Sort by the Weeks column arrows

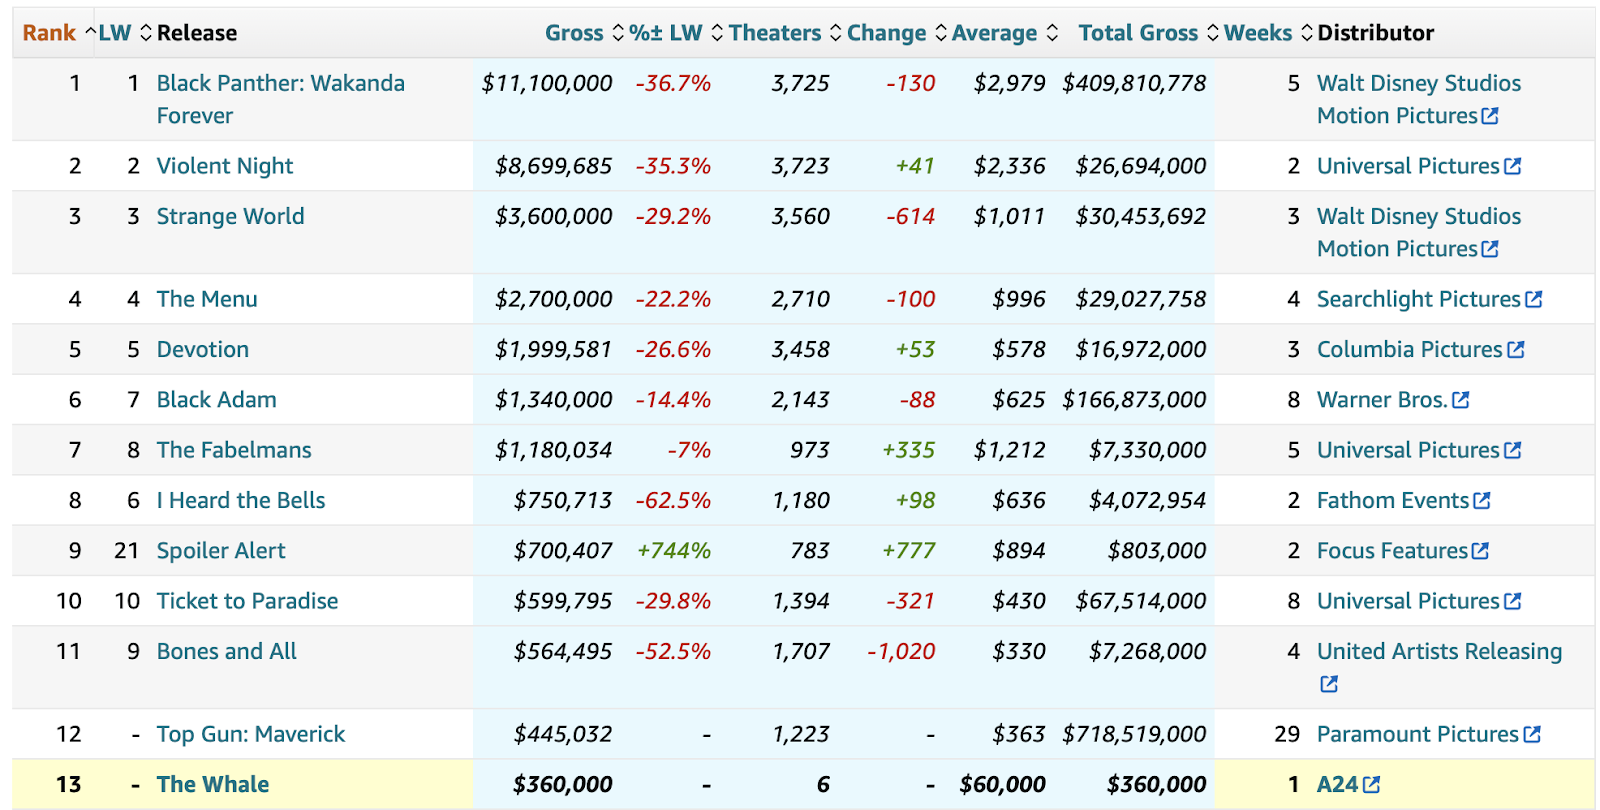tap(1307, 33)
